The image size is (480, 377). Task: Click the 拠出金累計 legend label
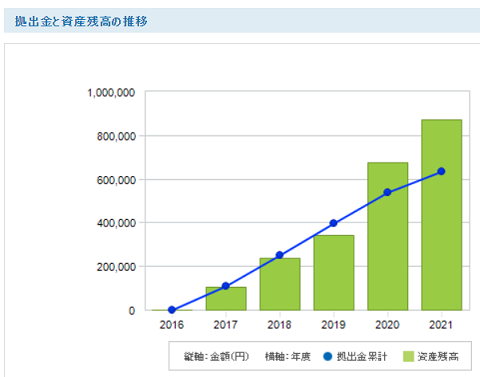coord(362,356)
